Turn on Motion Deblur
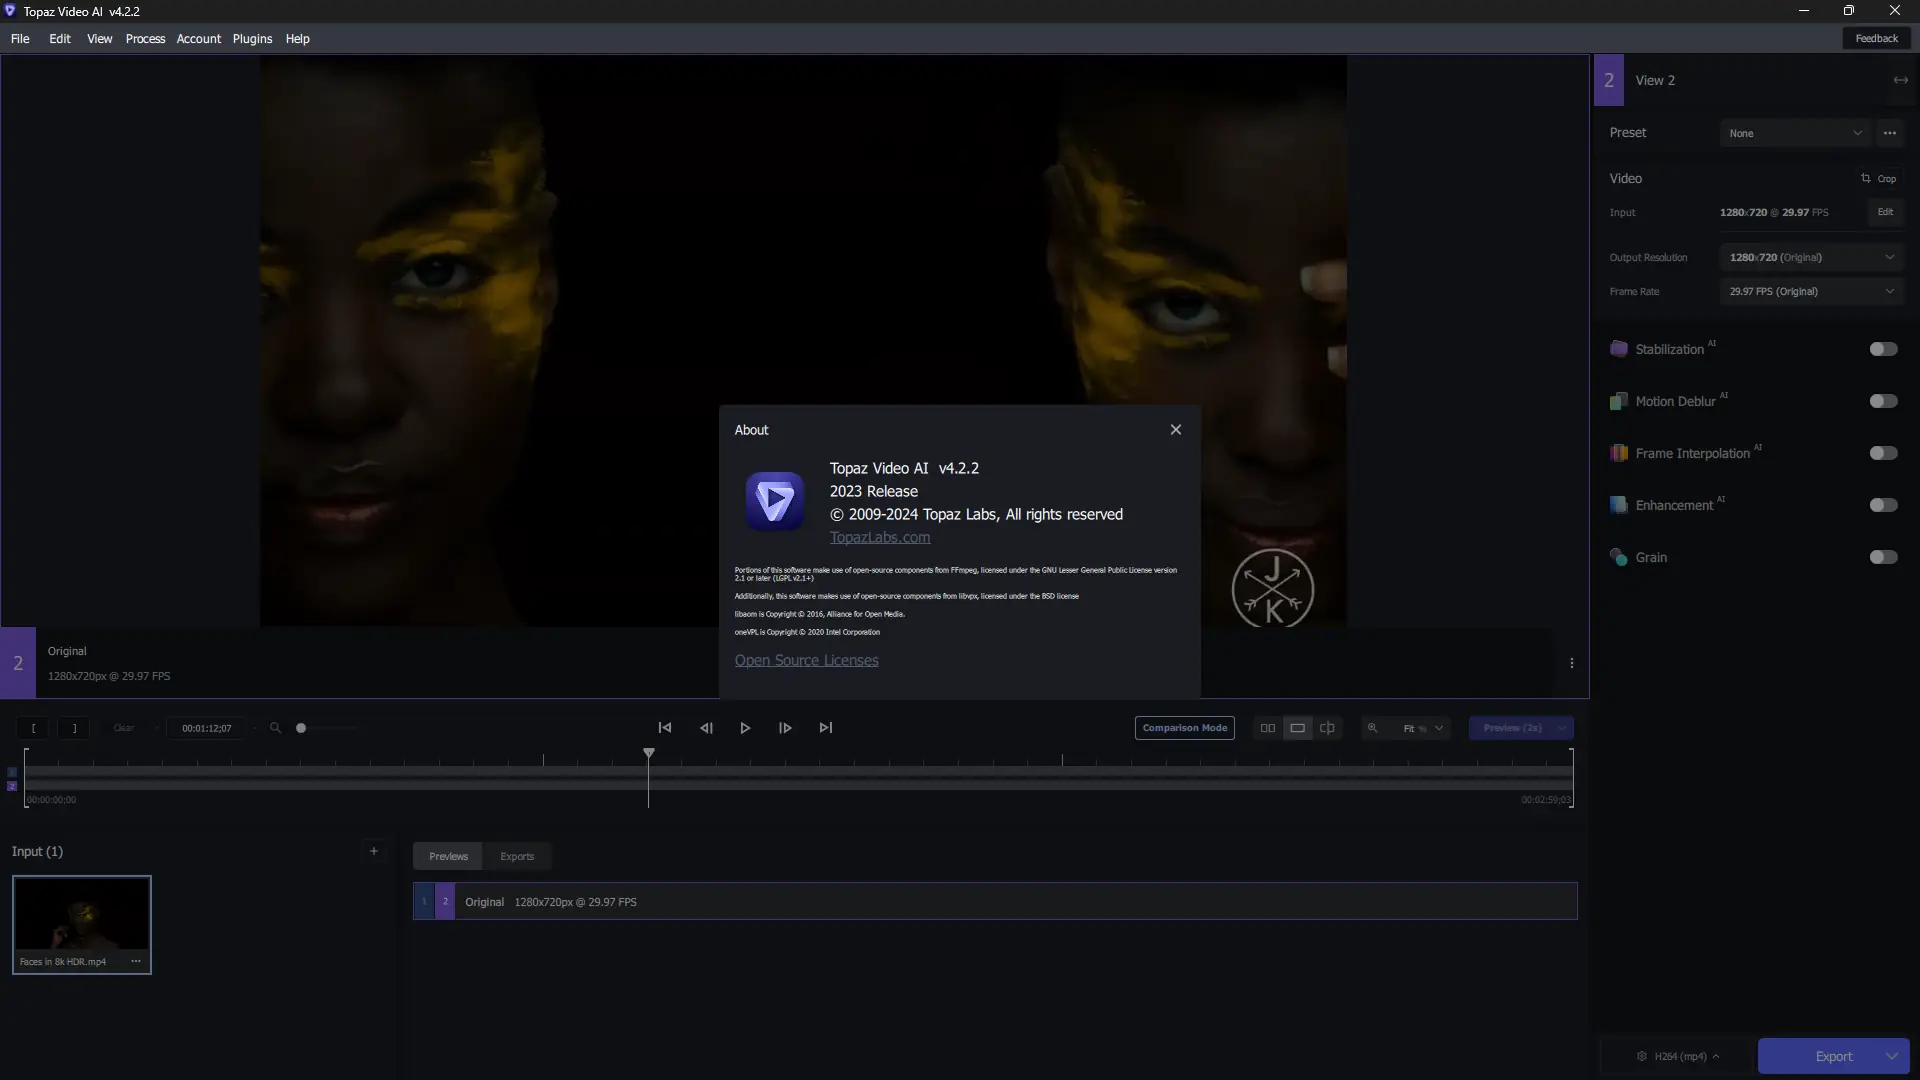 click(1883, 401)
